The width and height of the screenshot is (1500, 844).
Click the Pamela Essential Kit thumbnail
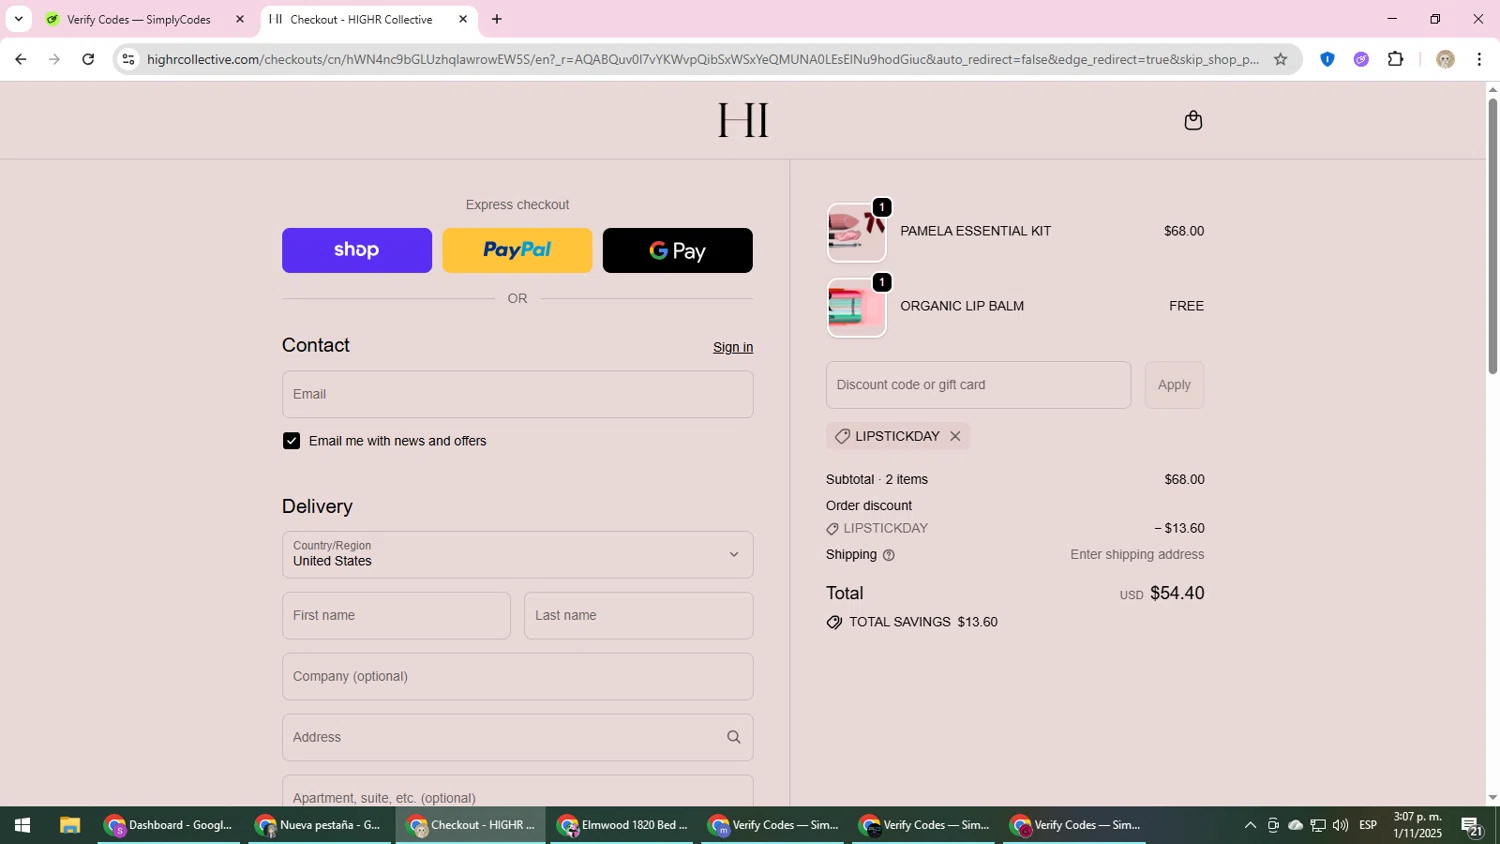(856, 233)
